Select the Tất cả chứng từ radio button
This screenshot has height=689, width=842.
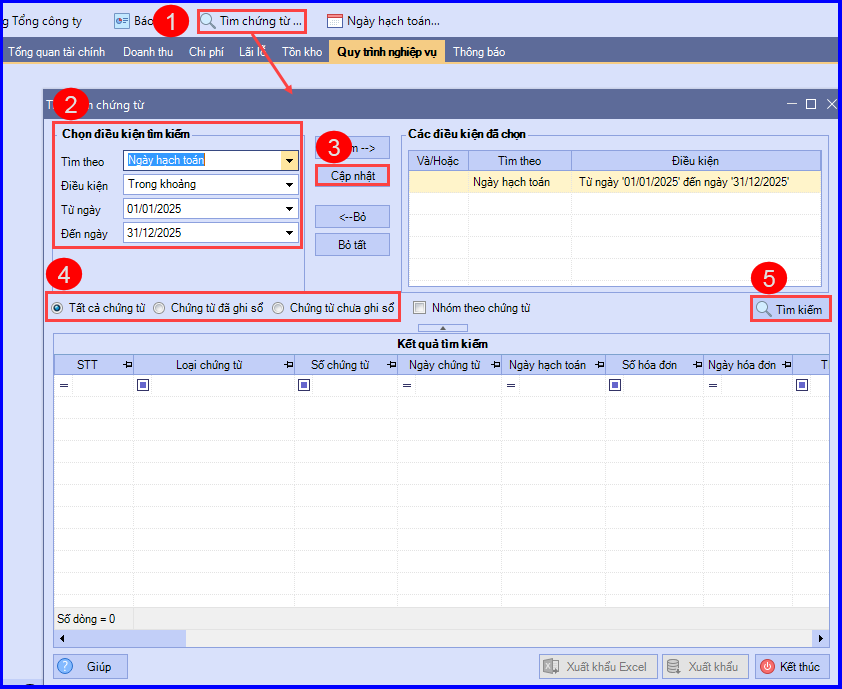[56, 308]
